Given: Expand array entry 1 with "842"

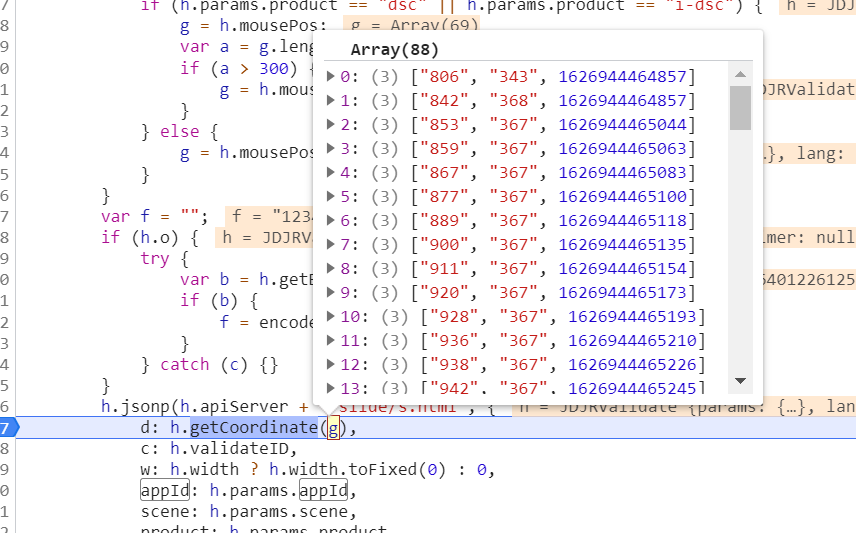Looking at the screenshot, I should (330, 100).
